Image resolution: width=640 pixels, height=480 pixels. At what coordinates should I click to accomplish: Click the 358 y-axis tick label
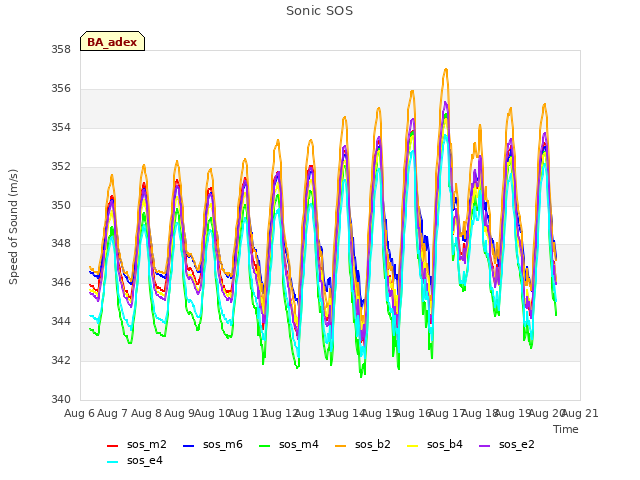point(61,50)
